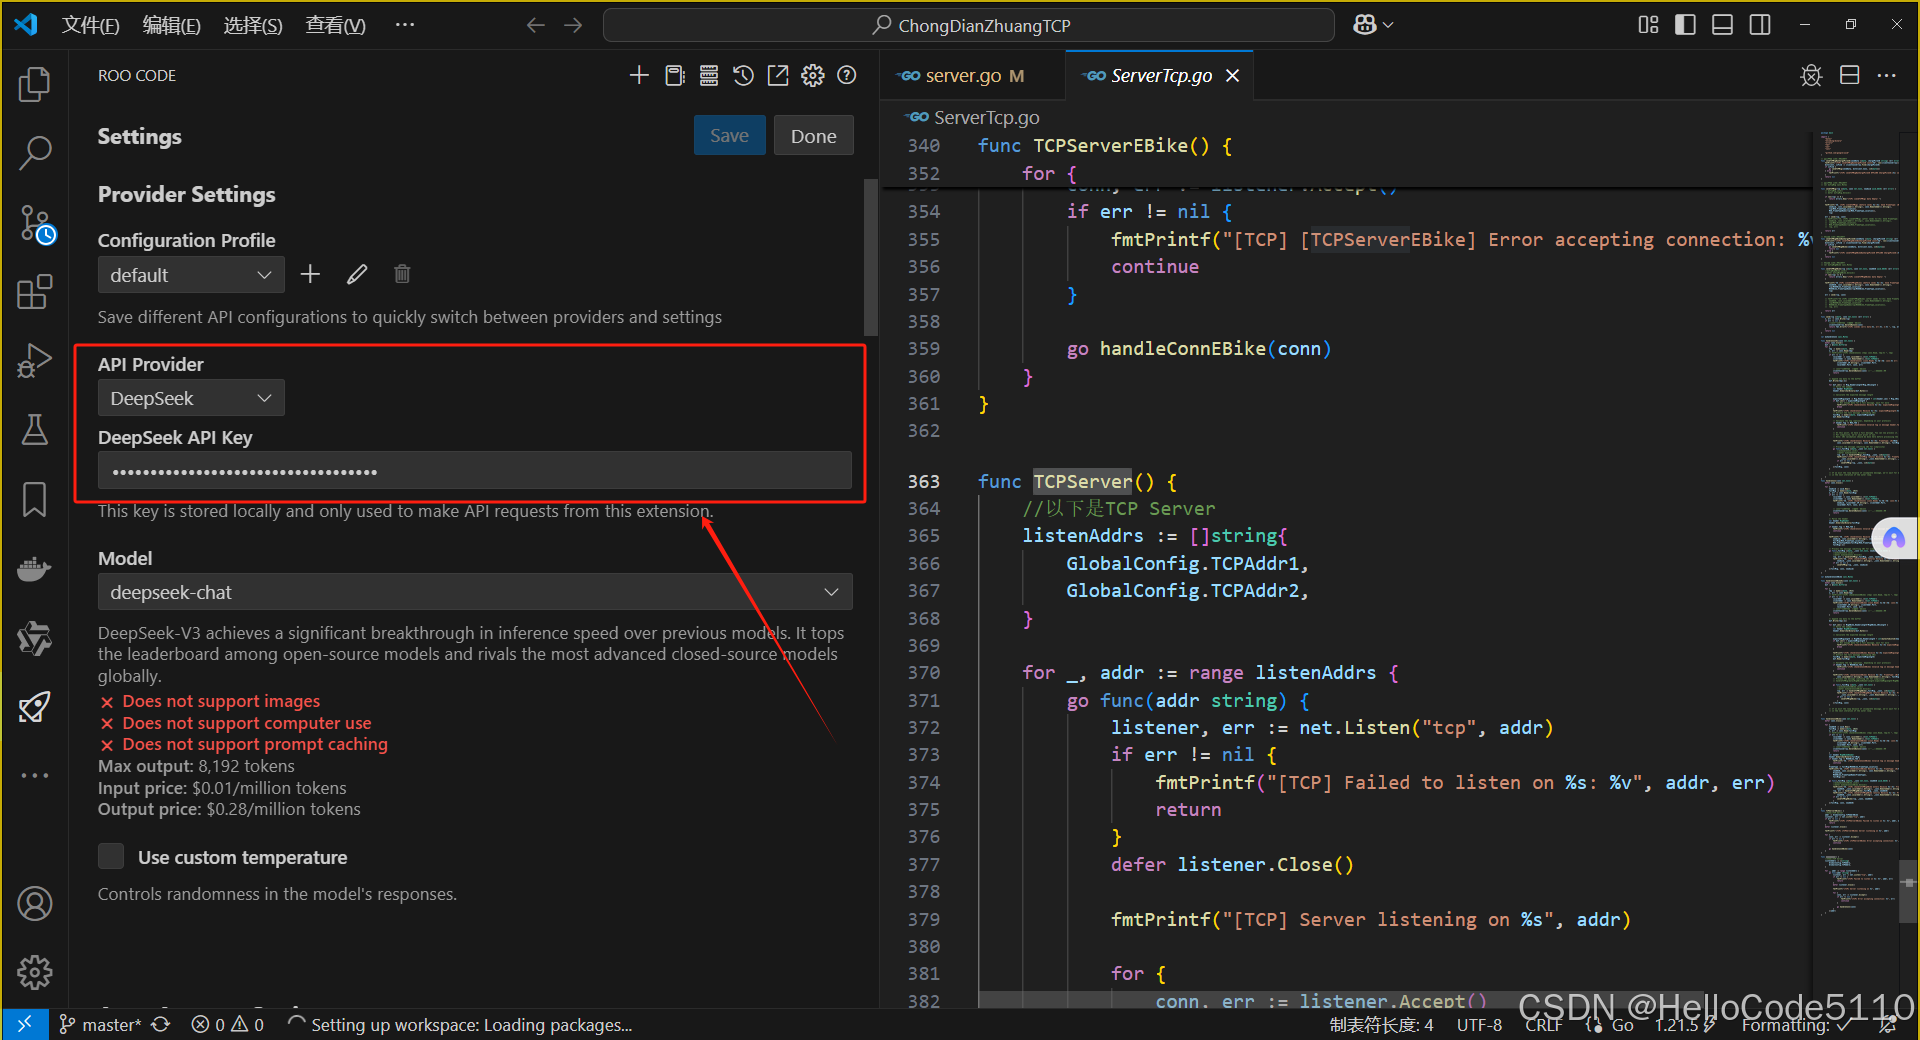Open Roo Code in a new editor tab
This screenshot has height=1040, width=1920.
[777, 75]
